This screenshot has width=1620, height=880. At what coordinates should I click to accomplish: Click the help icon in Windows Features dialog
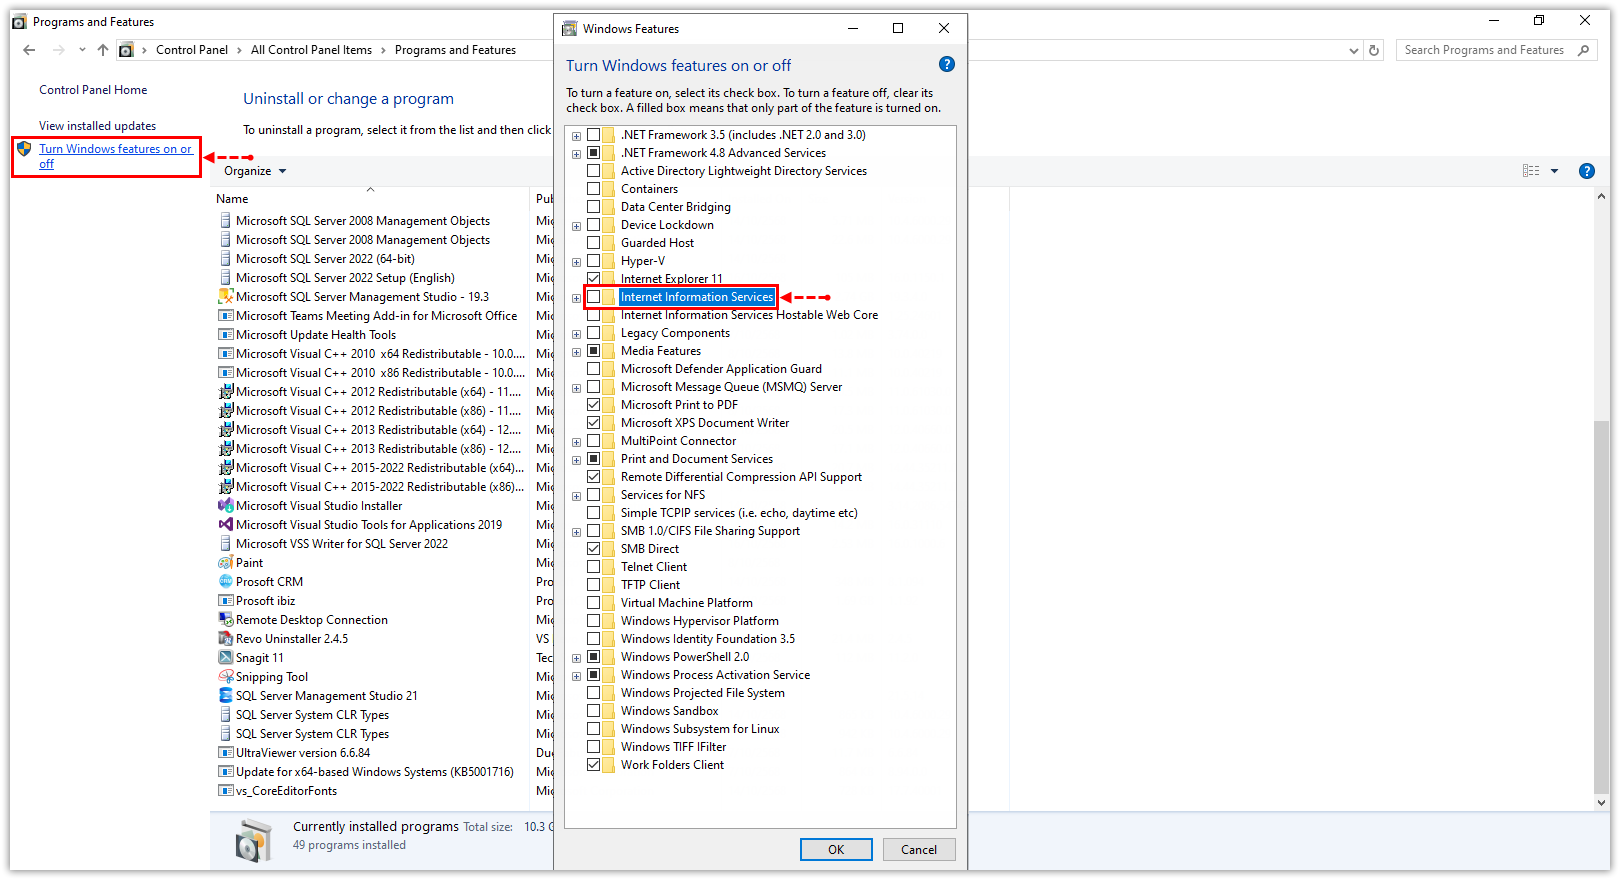pyautogui.click(x=946, y=65)
